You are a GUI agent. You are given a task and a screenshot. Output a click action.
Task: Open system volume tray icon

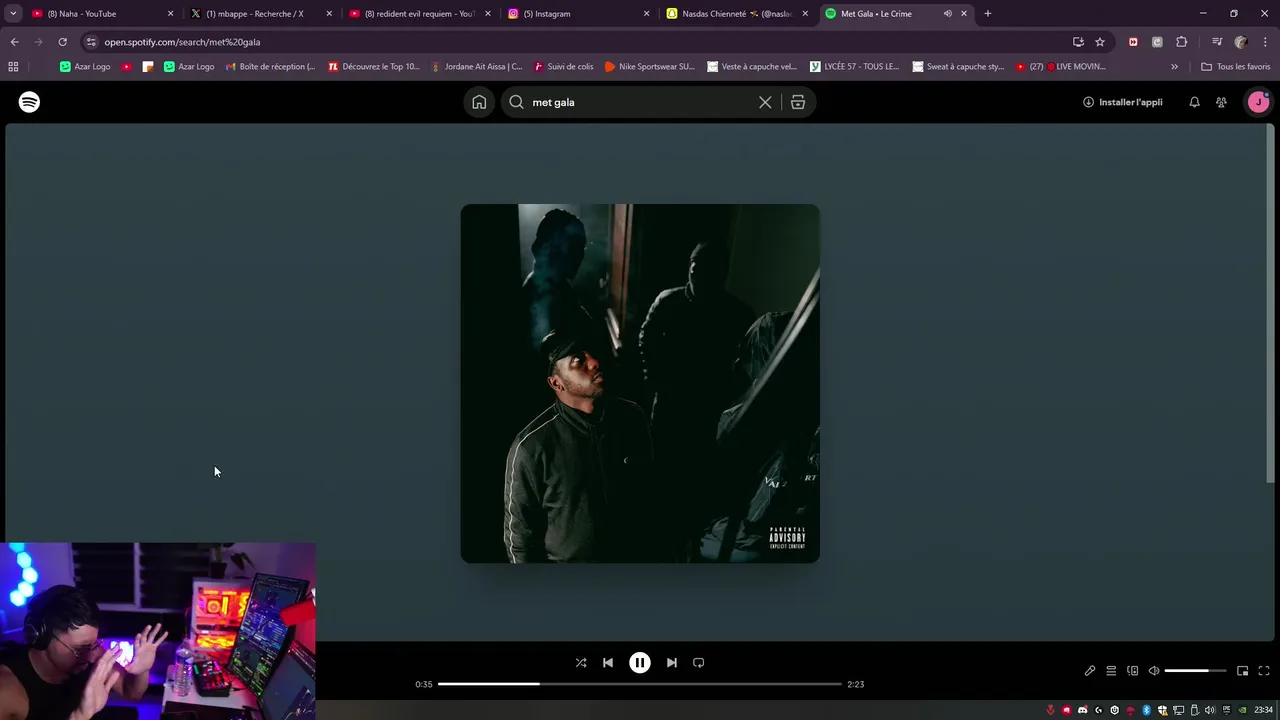[x=1210, y=710]
